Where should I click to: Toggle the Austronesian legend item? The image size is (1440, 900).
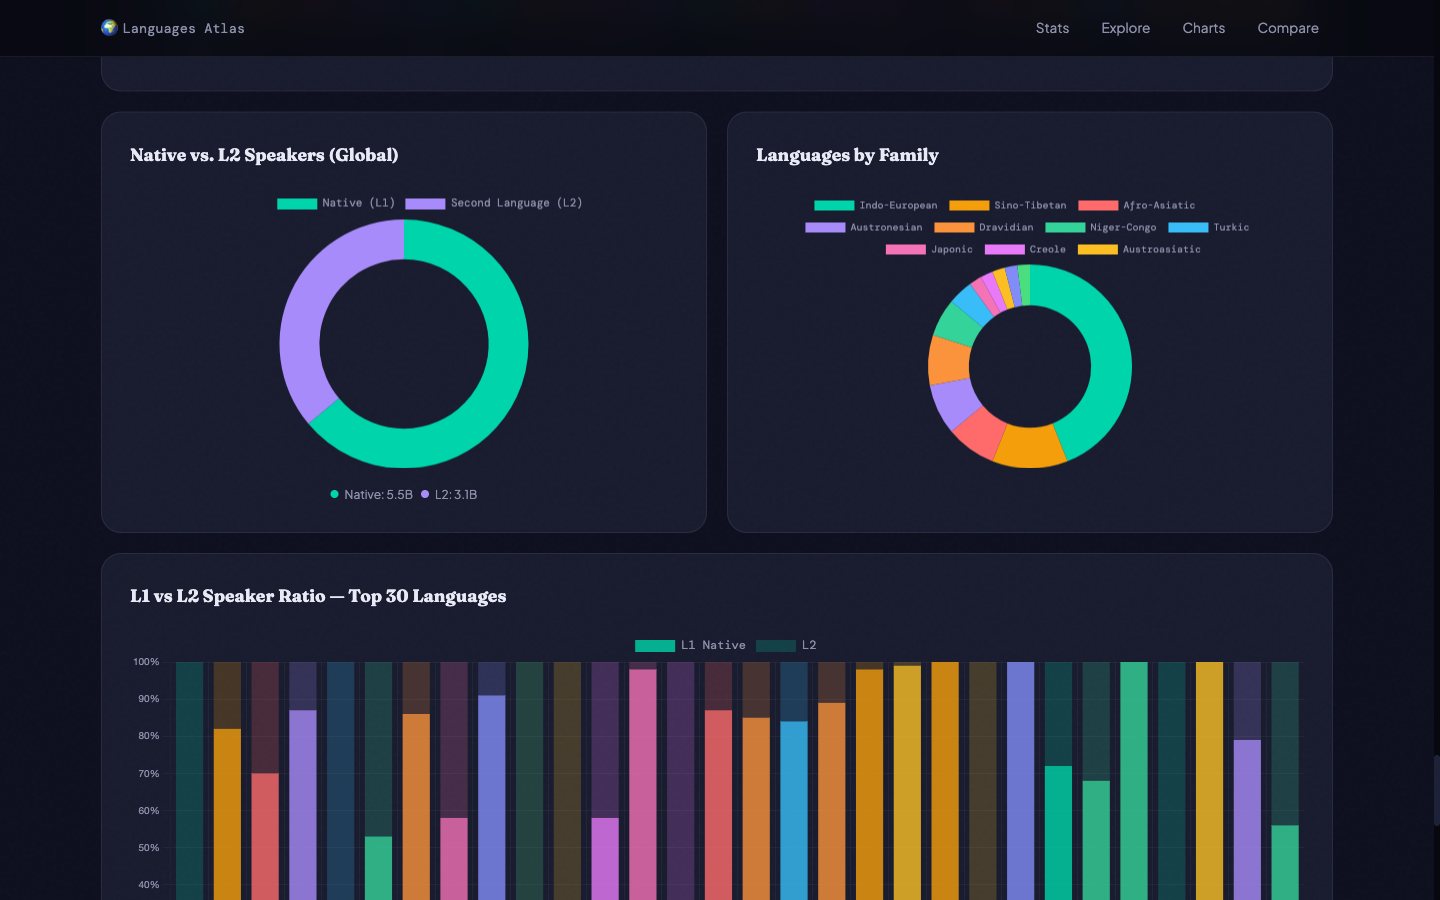864,227
